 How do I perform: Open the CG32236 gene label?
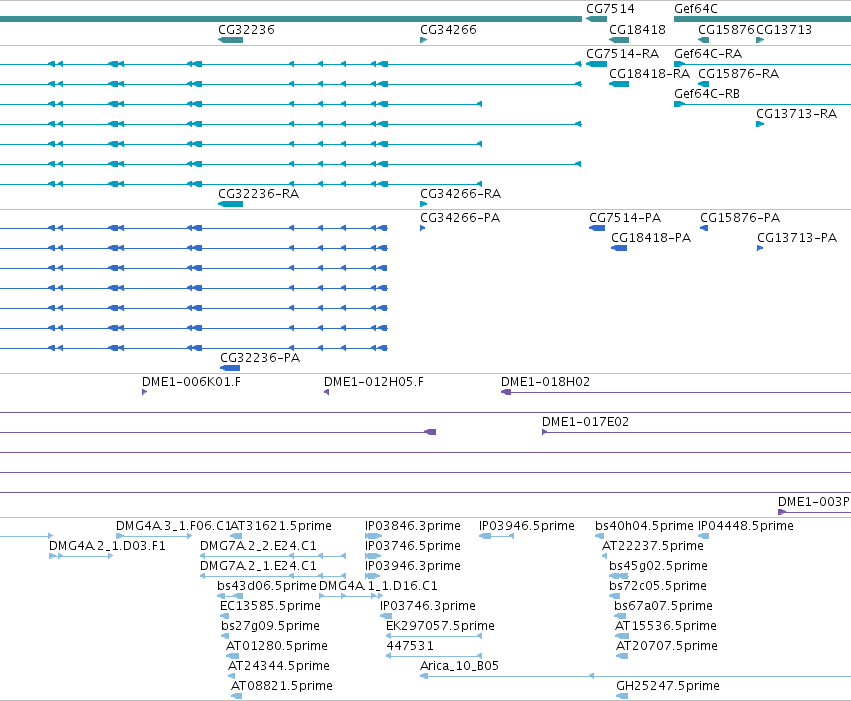tap(246, 30)
